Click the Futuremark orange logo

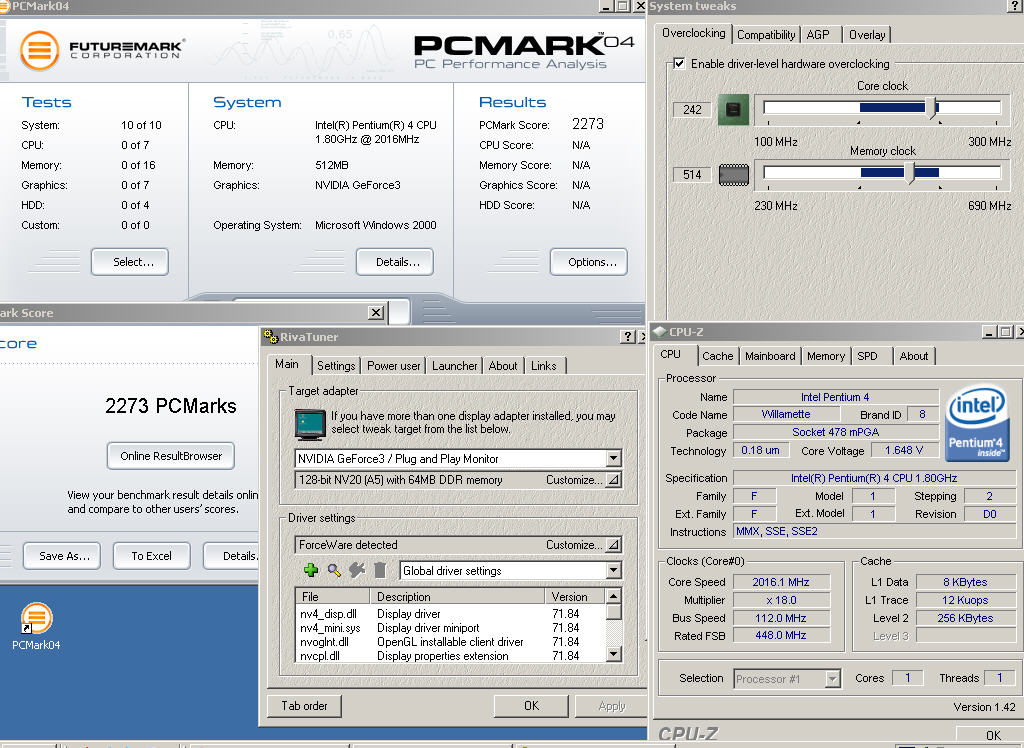(39, 50)
